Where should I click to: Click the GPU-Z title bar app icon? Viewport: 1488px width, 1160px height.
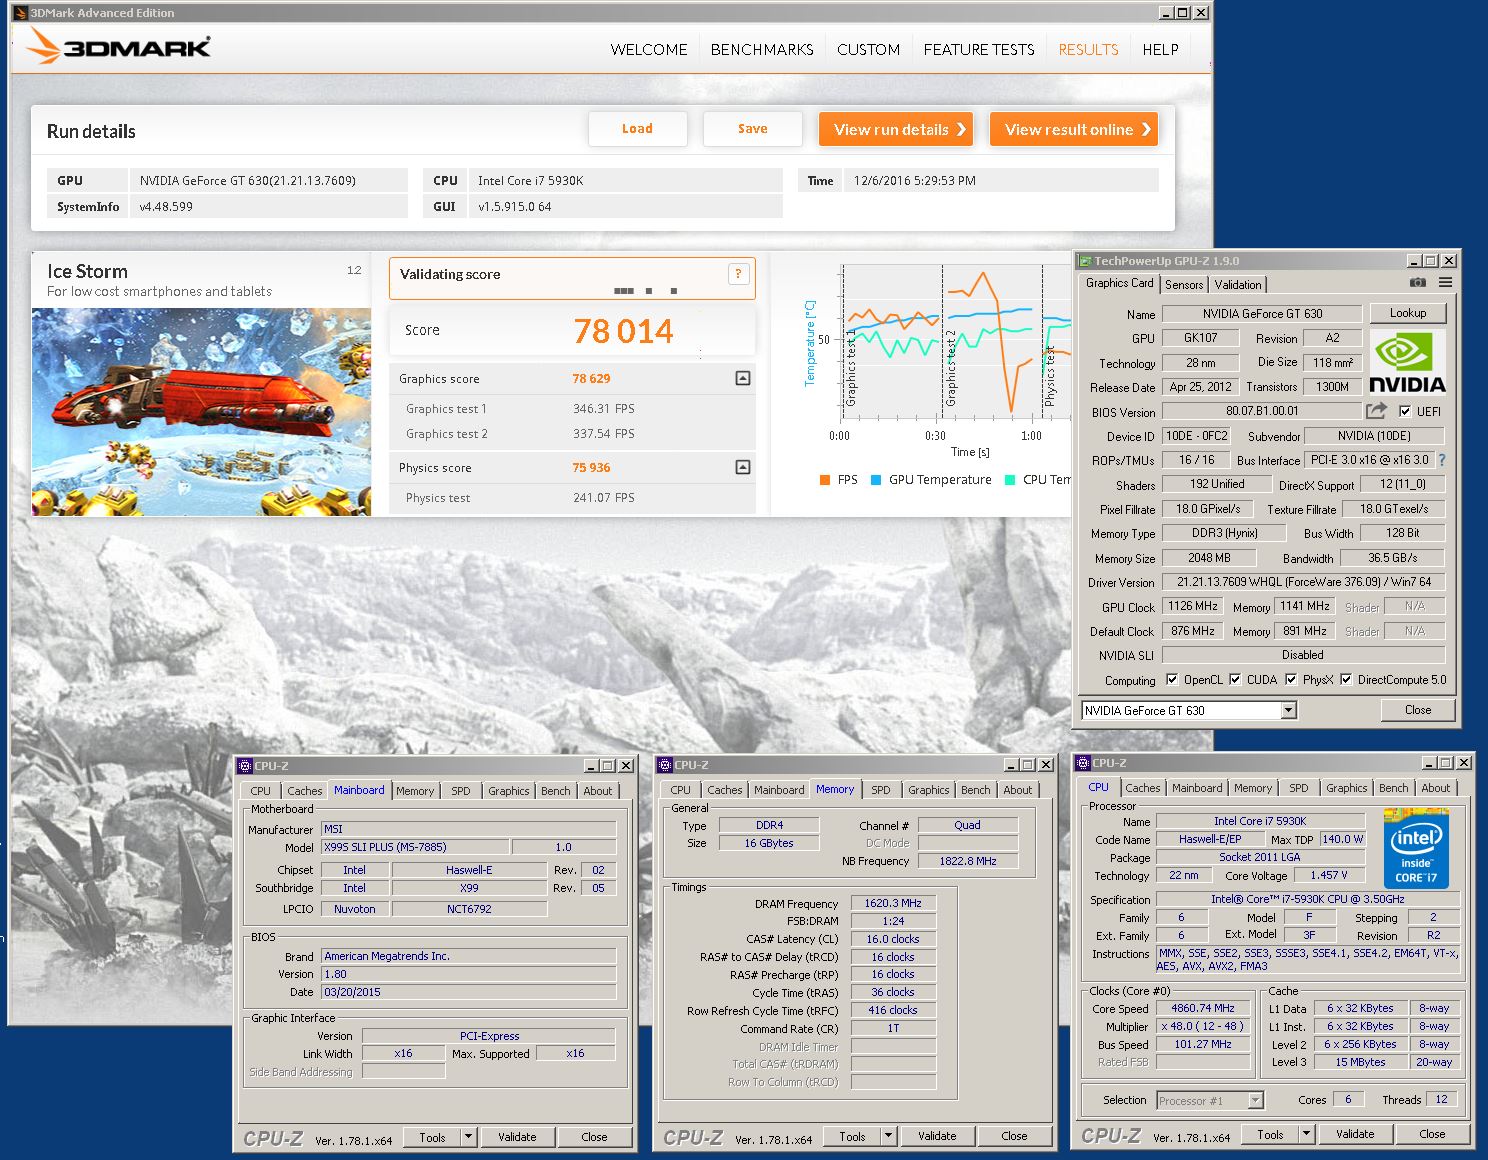click(1084, 261)
